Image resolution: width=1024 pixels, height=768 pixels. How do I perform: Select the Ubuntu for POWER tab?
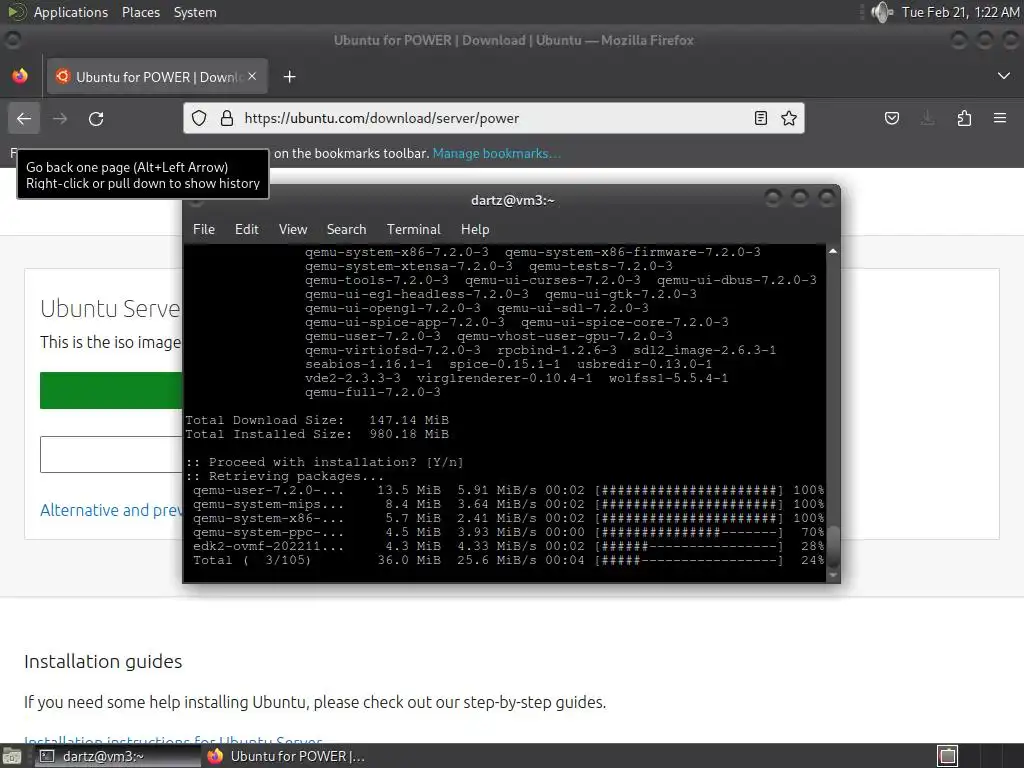tap(157, 77)
